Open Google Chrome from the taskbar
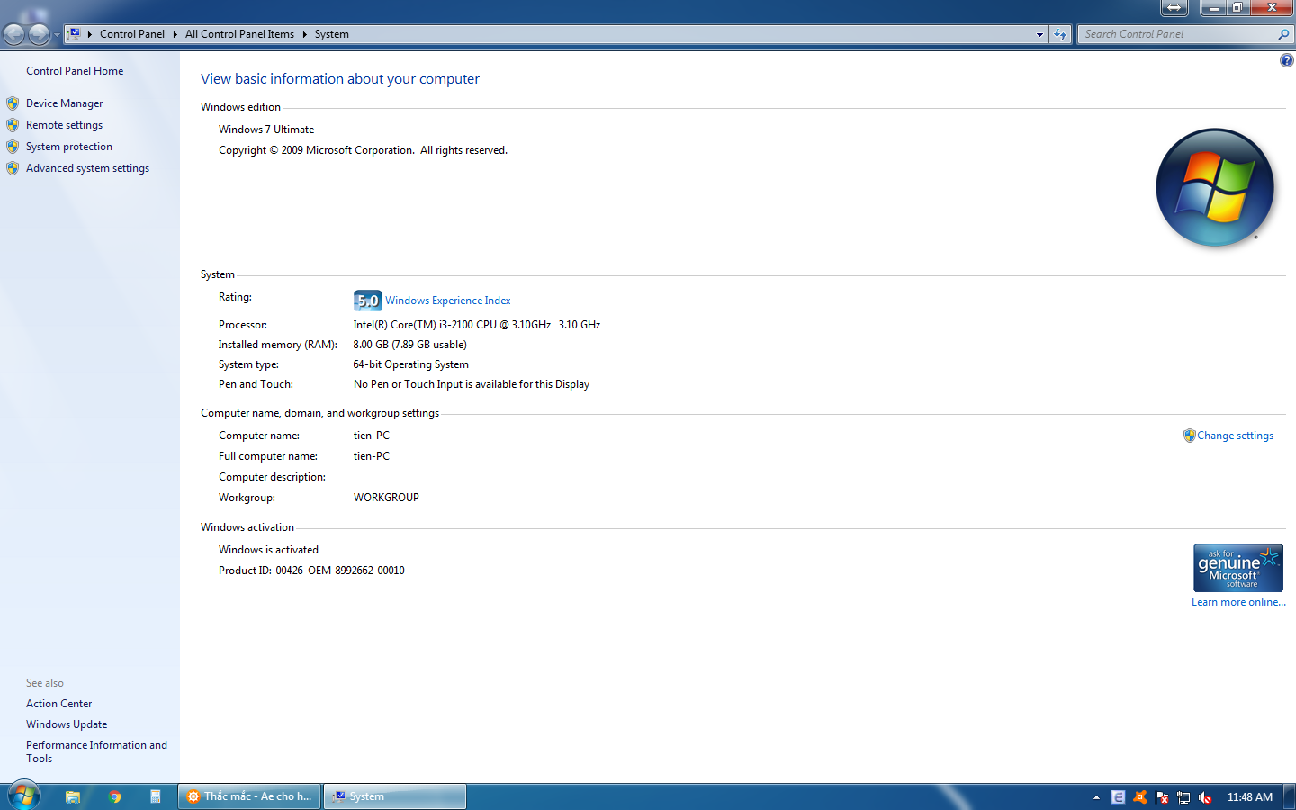 tap(115, 797)
